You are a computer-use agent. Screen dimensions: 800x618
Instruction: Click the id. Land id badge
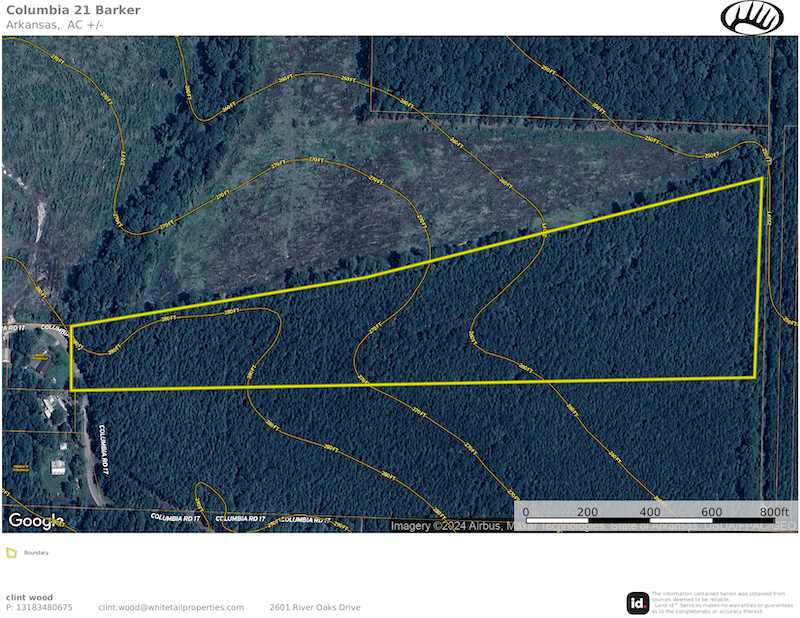[637, 602]
